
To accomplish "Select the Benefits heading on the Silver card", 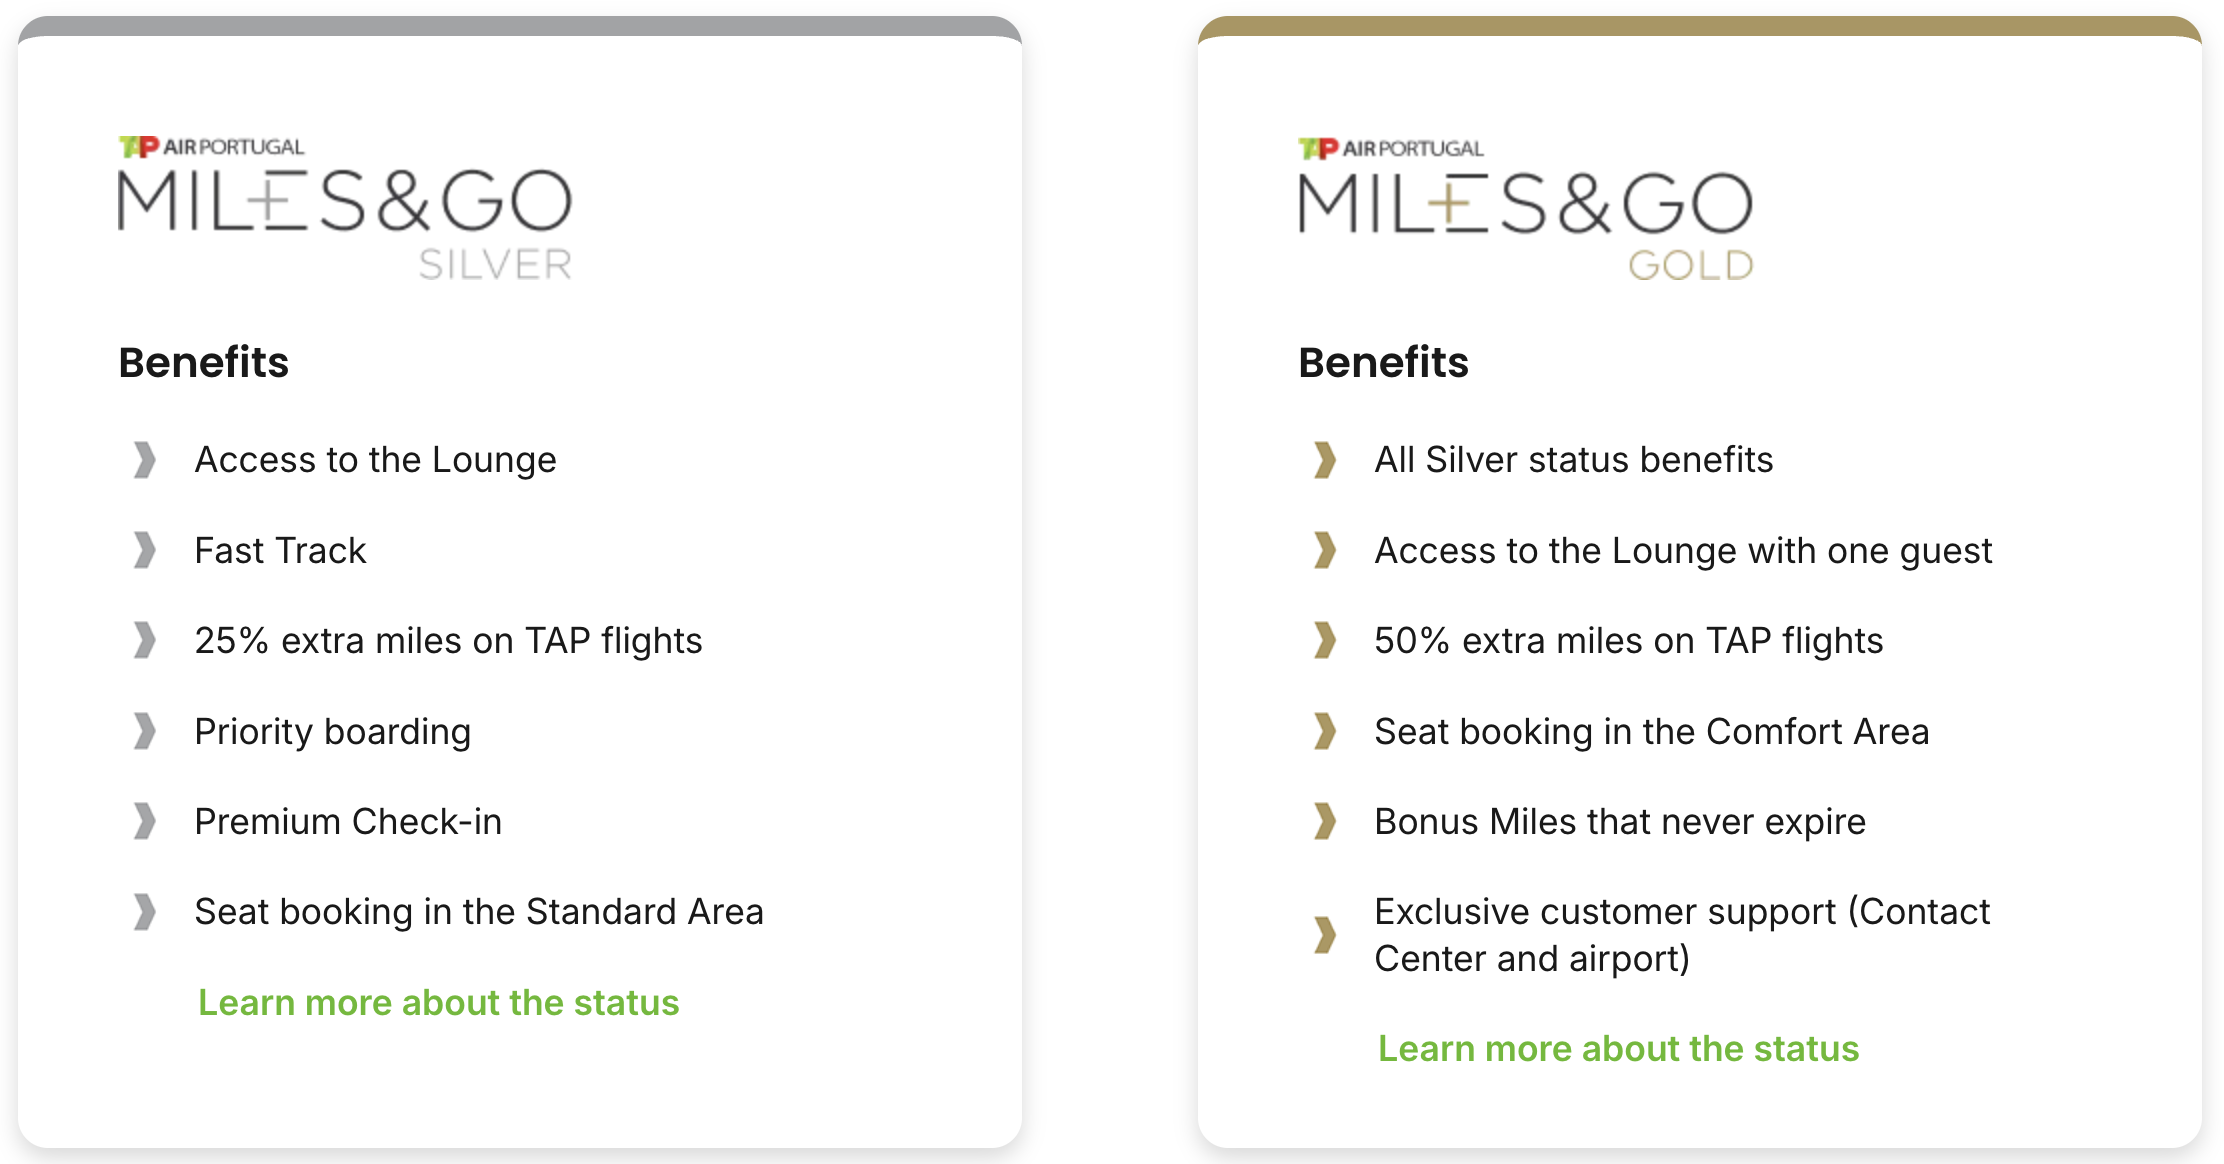I will [x=203, y=363].
